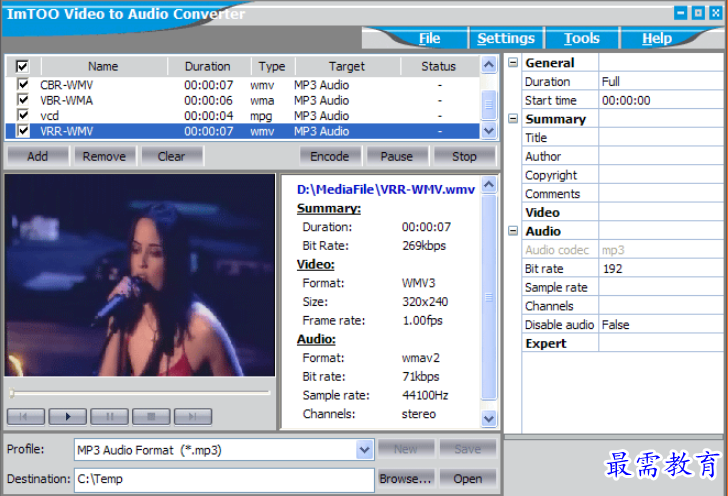Select the VBR-WMA row in file list
This screenshot has height=496, width=728.
coord(242,100)
